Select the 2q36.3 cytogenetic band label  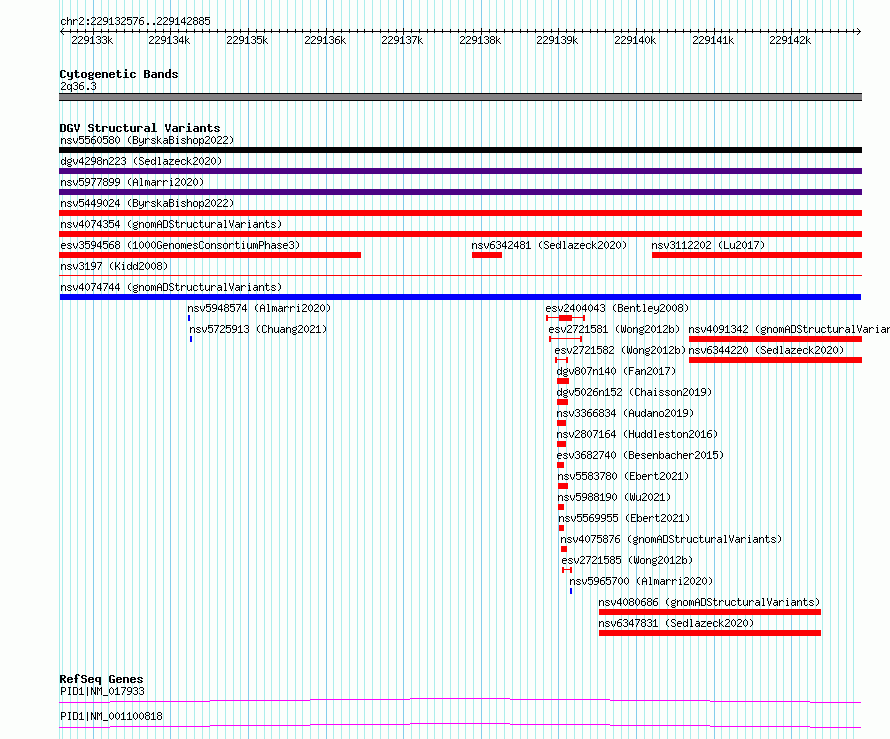tap(78, 86)
